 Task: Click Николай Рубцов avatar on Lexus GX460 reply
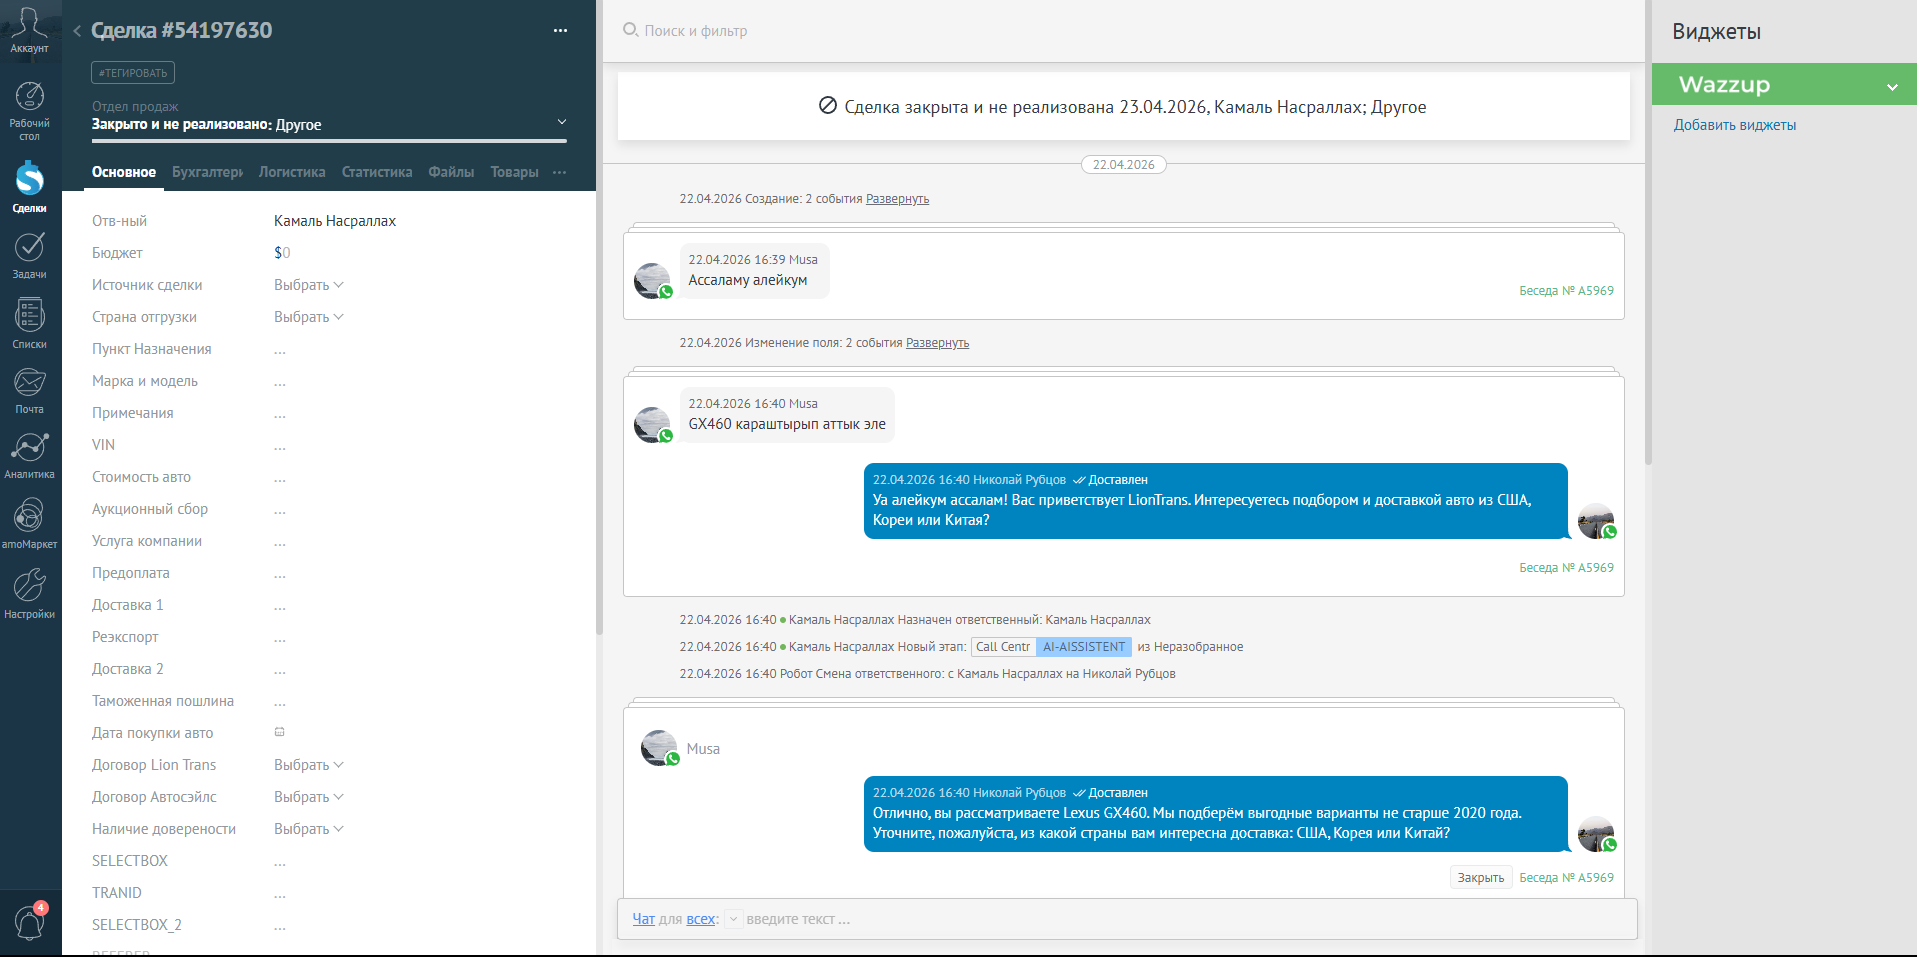[1597, 834]
